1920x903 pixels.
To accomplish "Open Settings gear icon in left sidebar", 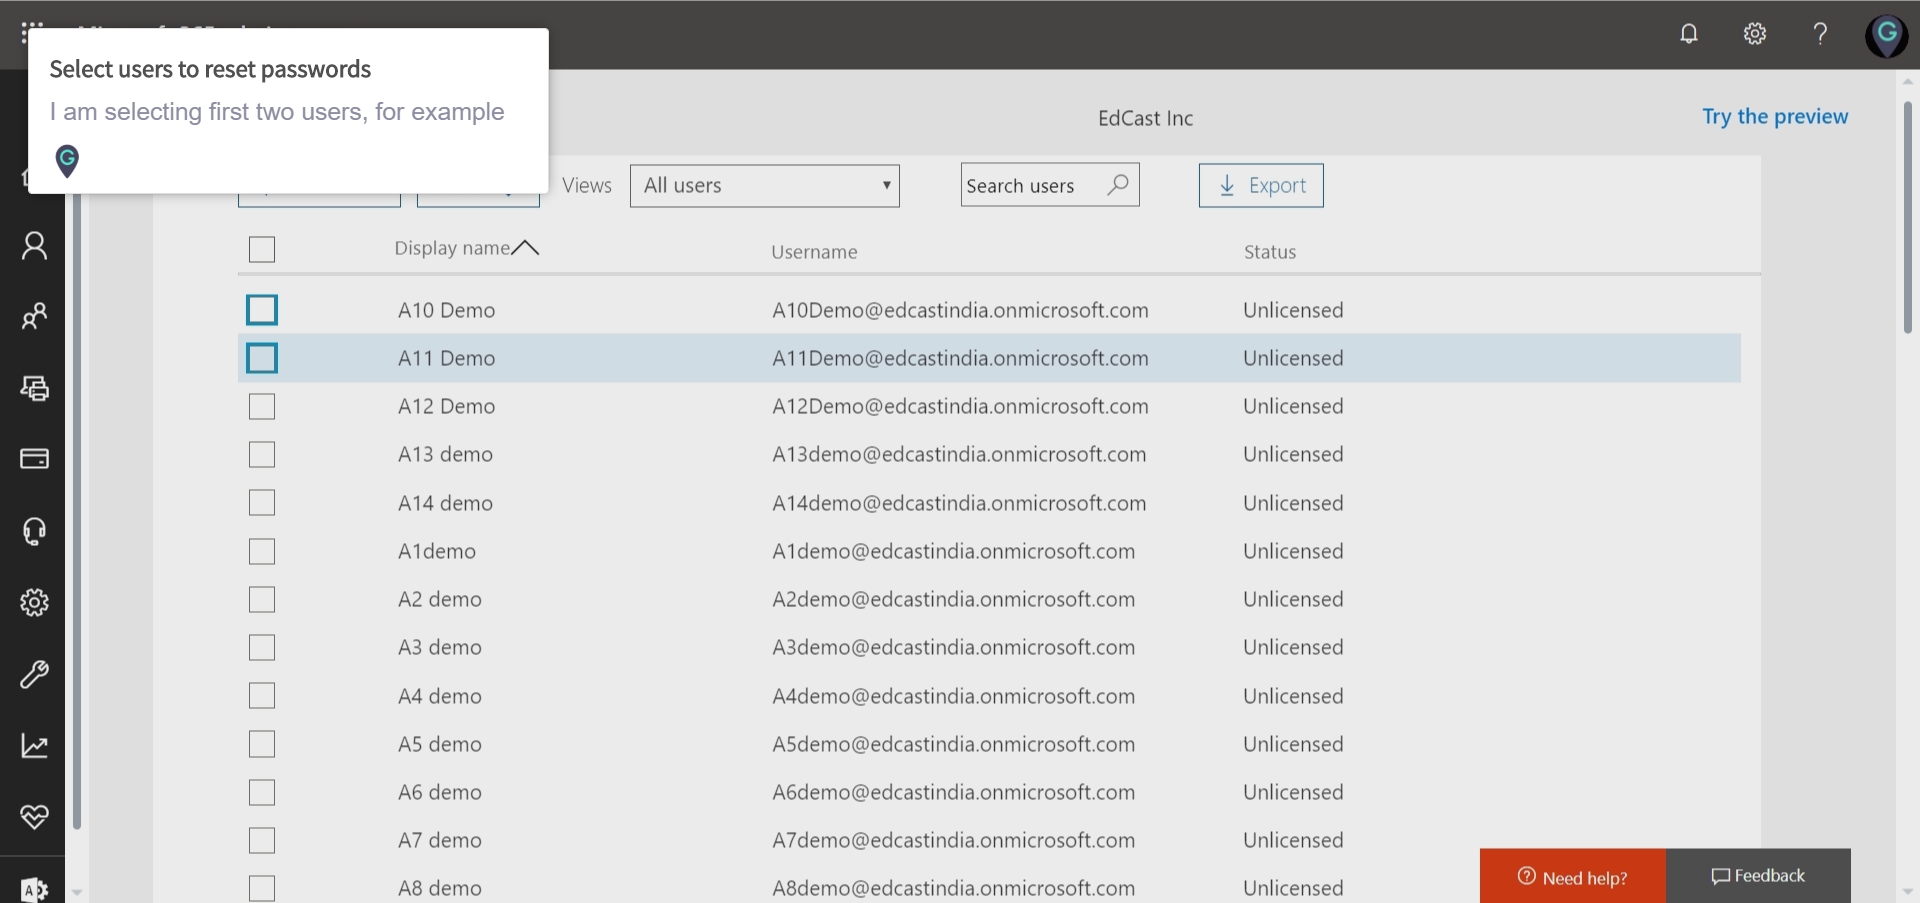I will click(x=34, y=602).
